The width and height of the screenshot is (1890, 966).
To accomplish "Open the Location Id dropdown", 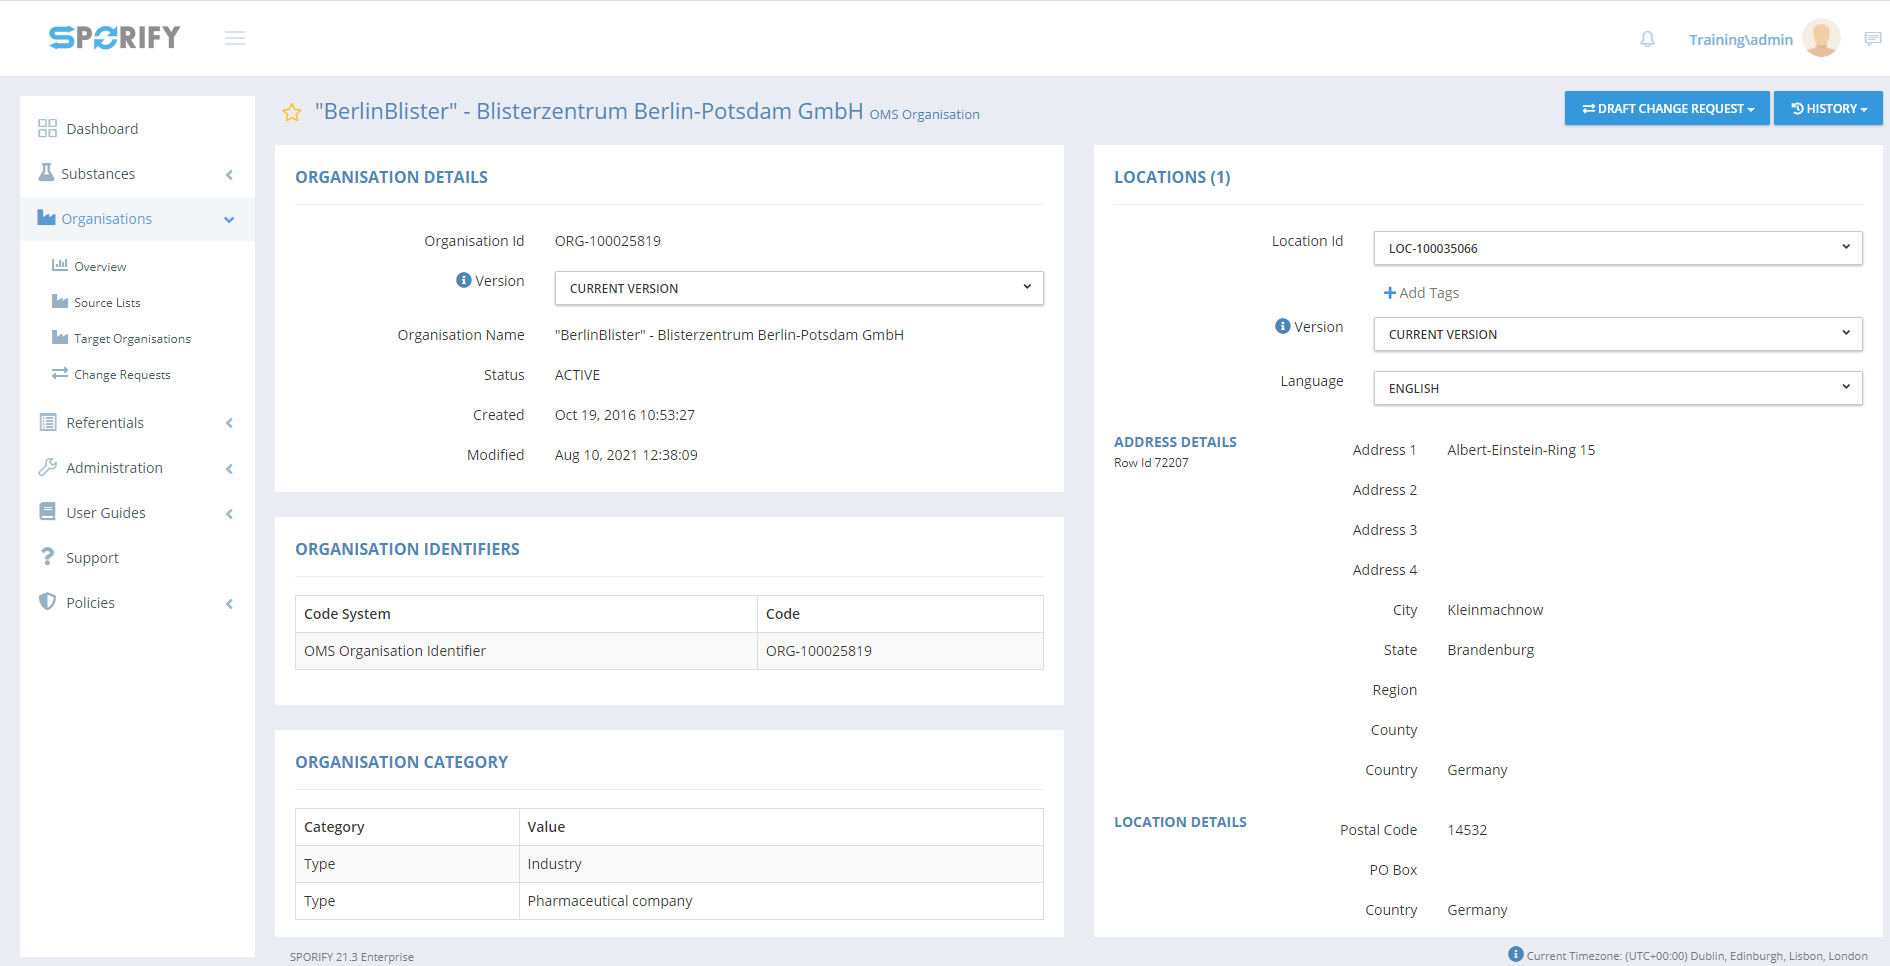I will (1617, 248).
